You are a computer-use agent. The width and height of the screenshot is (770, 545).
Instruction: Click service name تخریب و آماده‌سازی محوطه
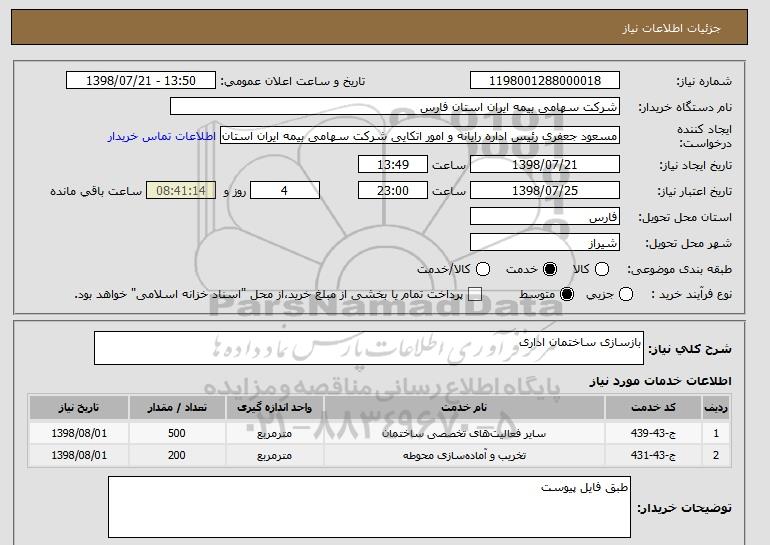click(x=464, y=456)
